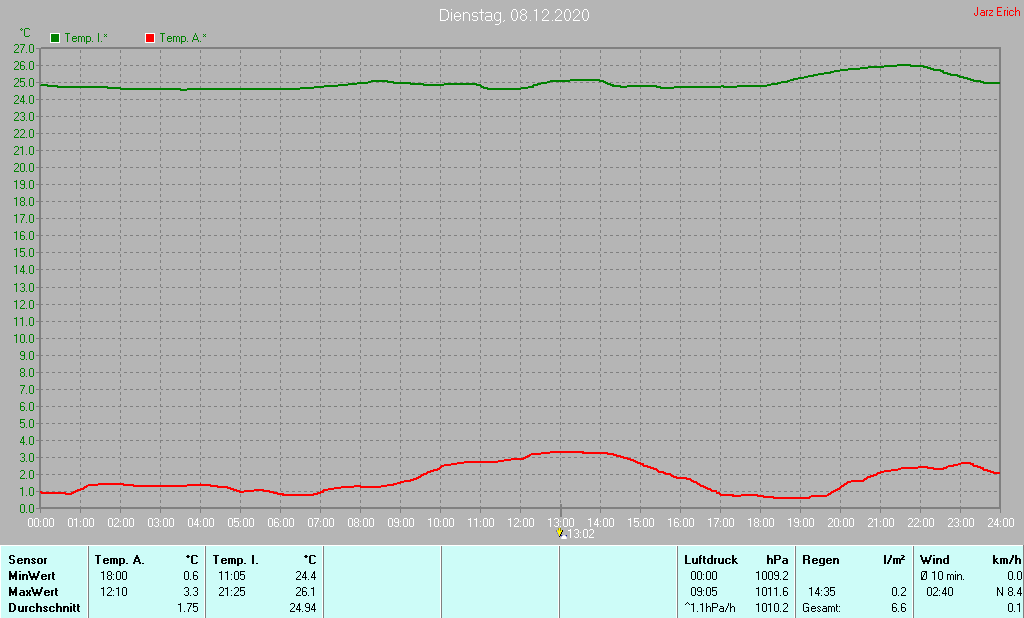This screenshot has height=618, width=1024.
Task: Click the Temp. A. average value 1.75
Action: tap(188, 608)
